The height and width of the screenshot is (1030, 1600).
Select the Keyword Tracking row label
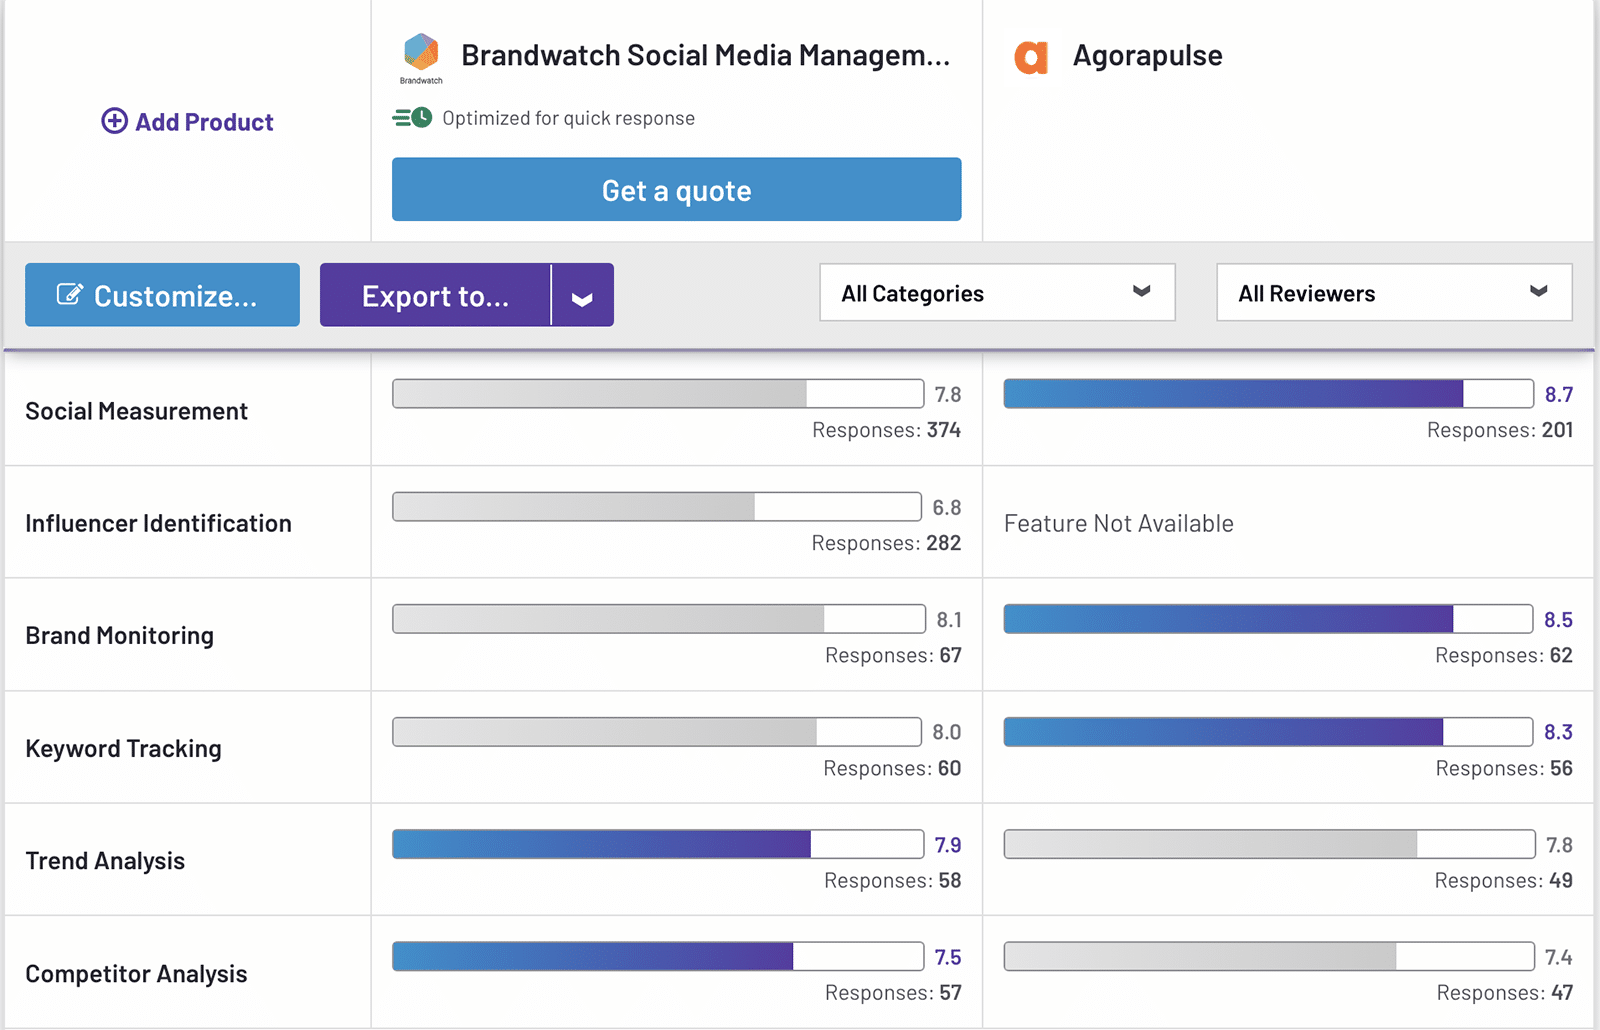pyautogui.click(x=123, y=749)
